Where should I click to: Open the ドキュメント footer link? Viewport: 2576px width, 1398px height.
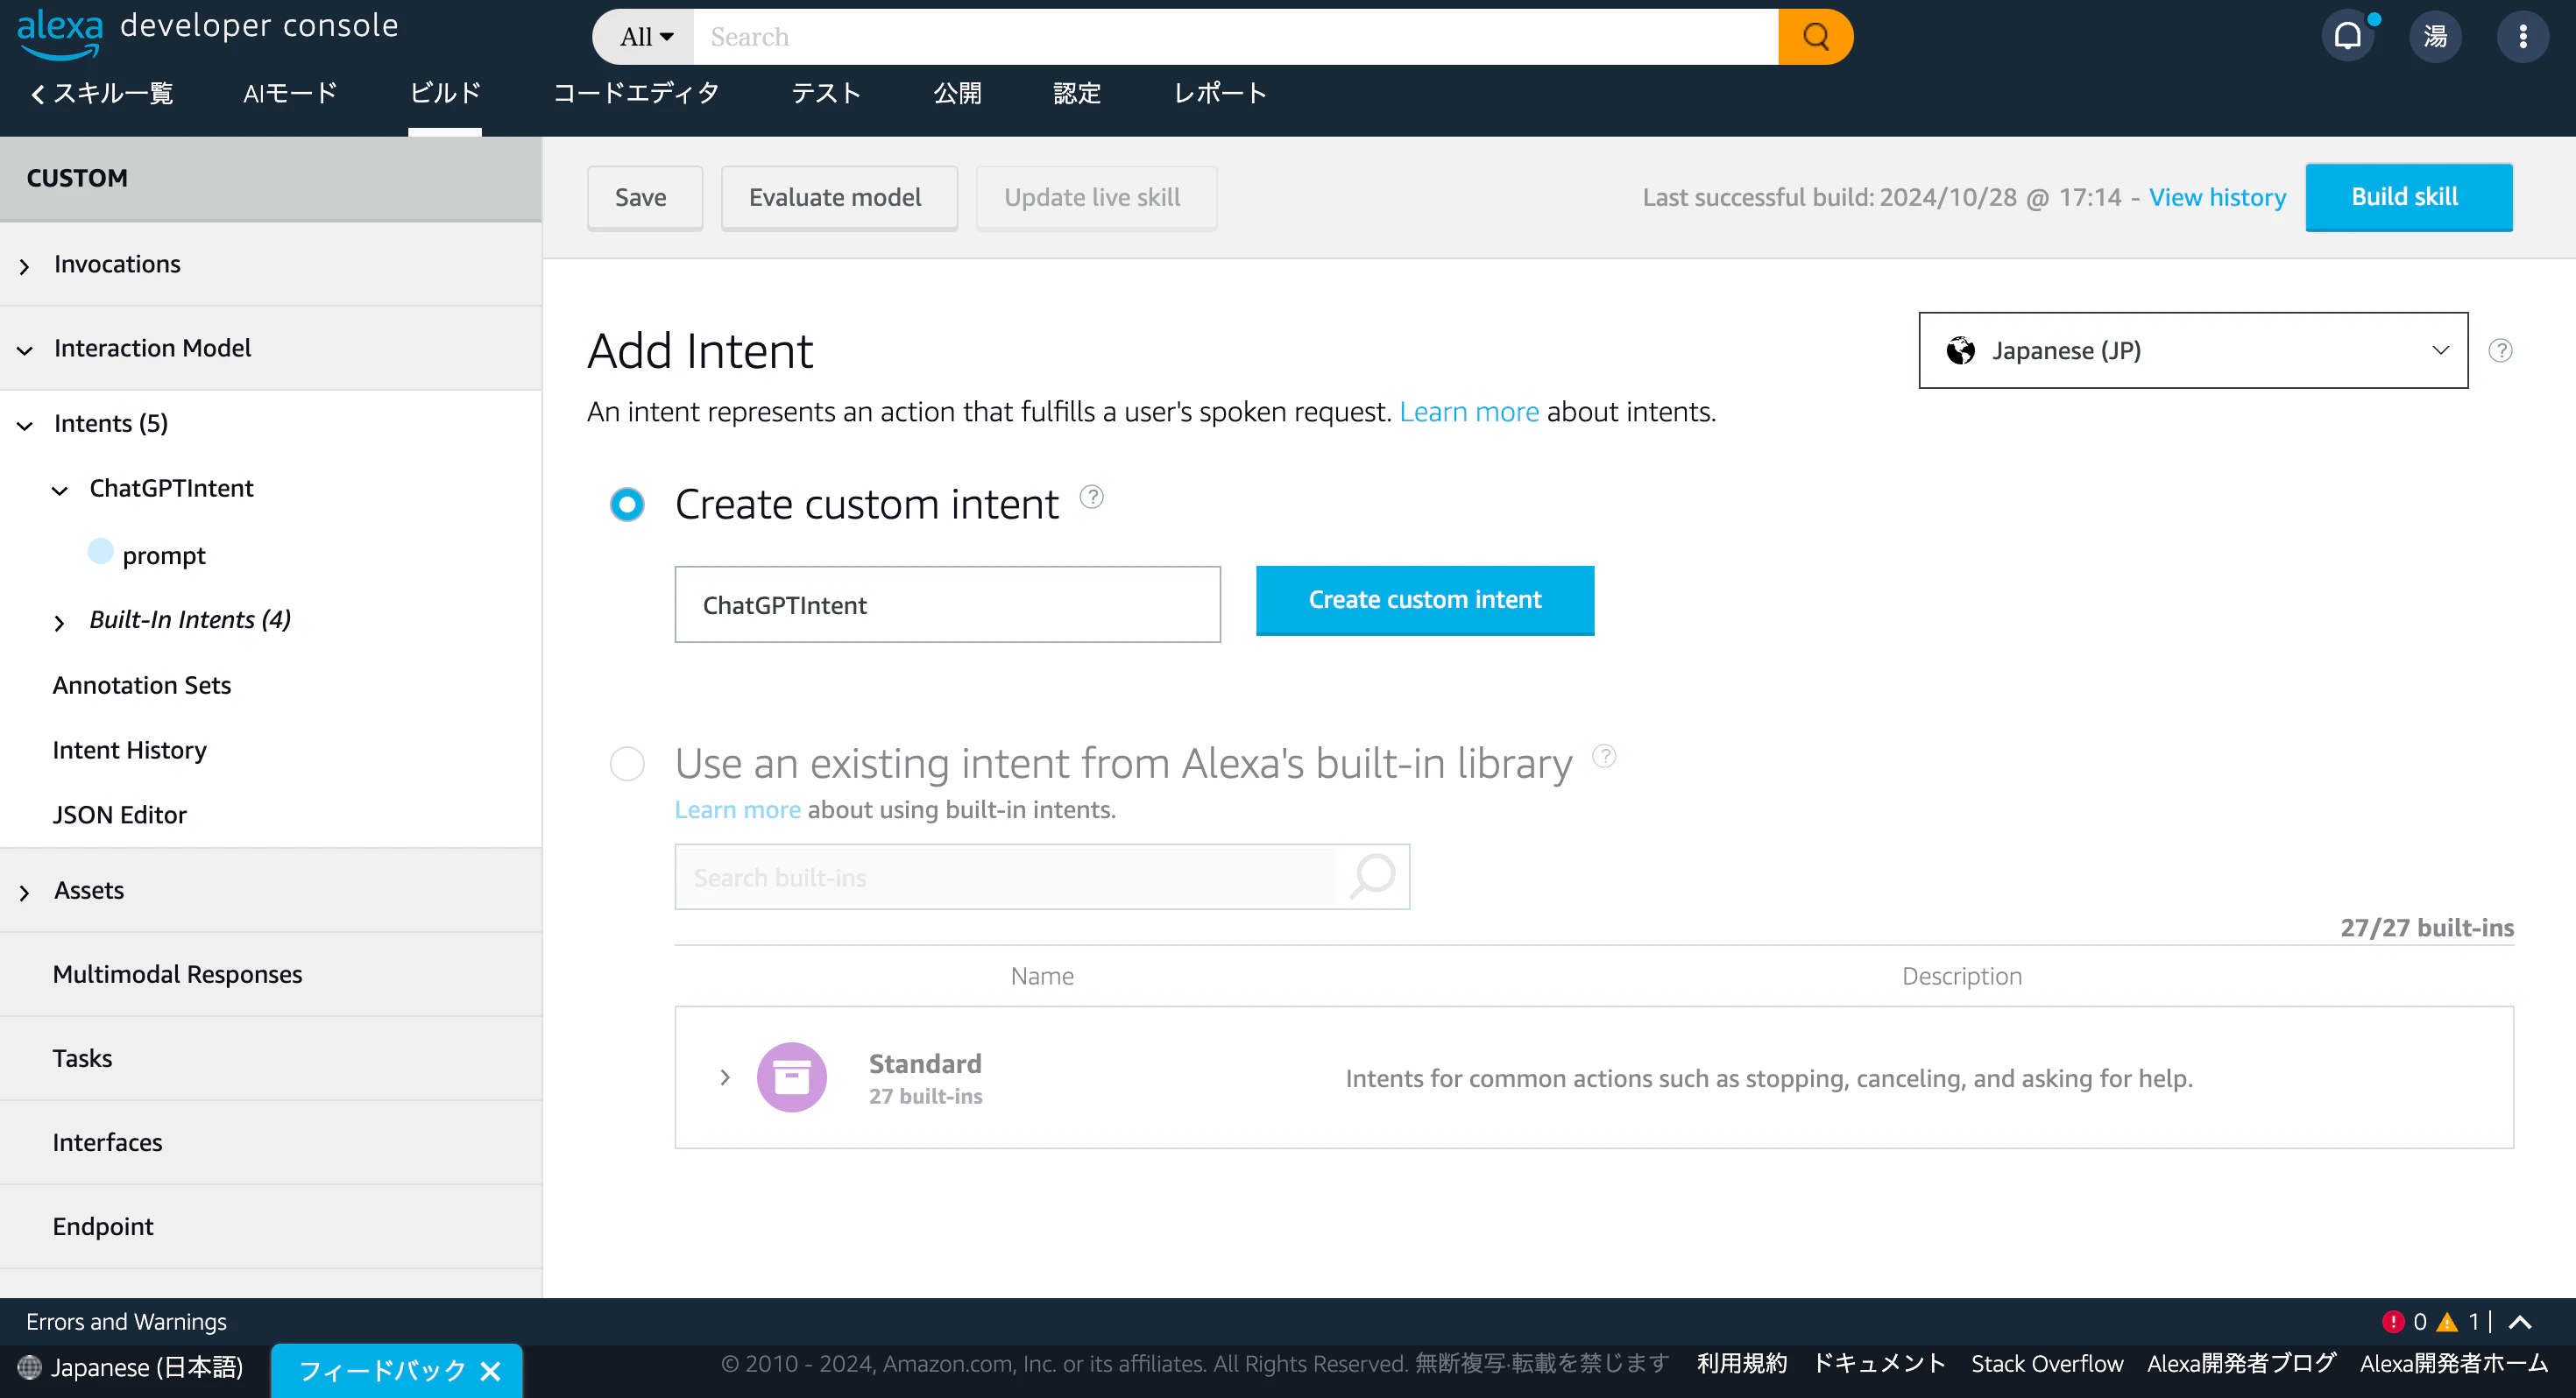1879,1364
